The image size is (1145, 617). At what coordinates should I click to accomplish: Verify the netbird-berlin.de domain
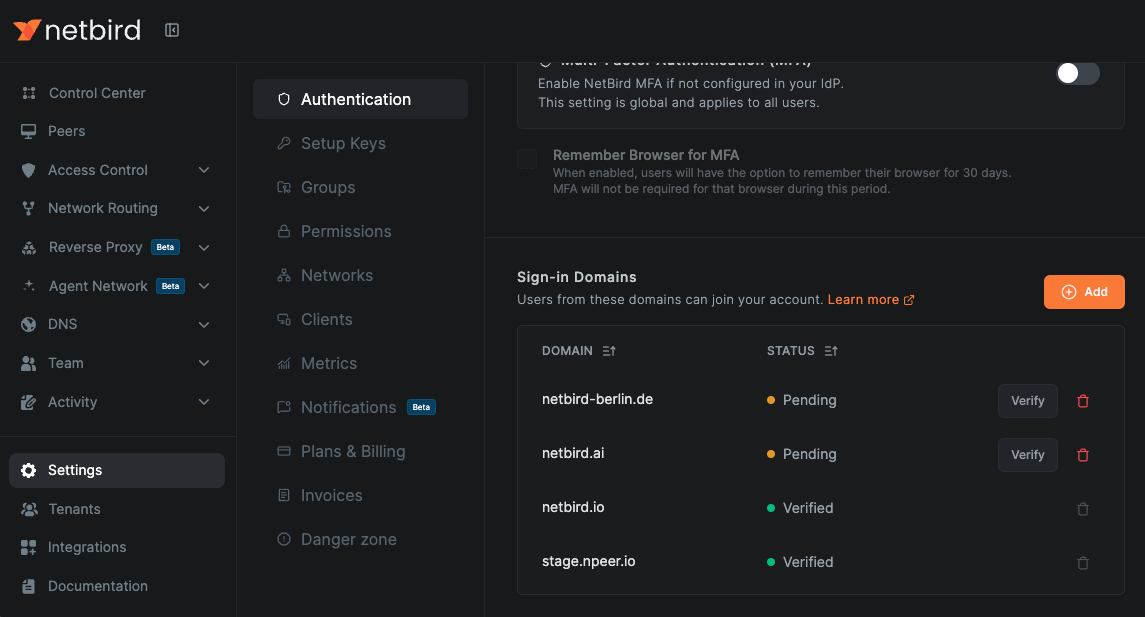1027,401
